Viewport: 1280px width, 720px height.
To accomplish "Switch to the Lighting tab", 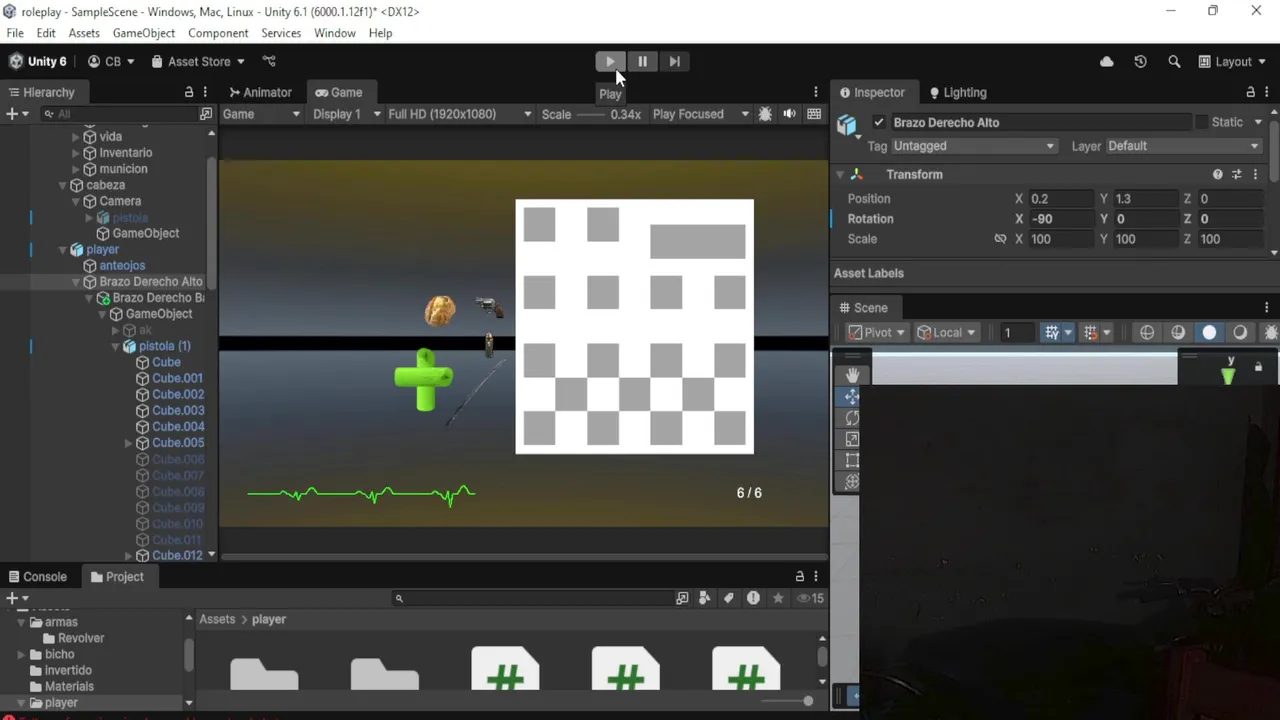I will pos(958,92).
